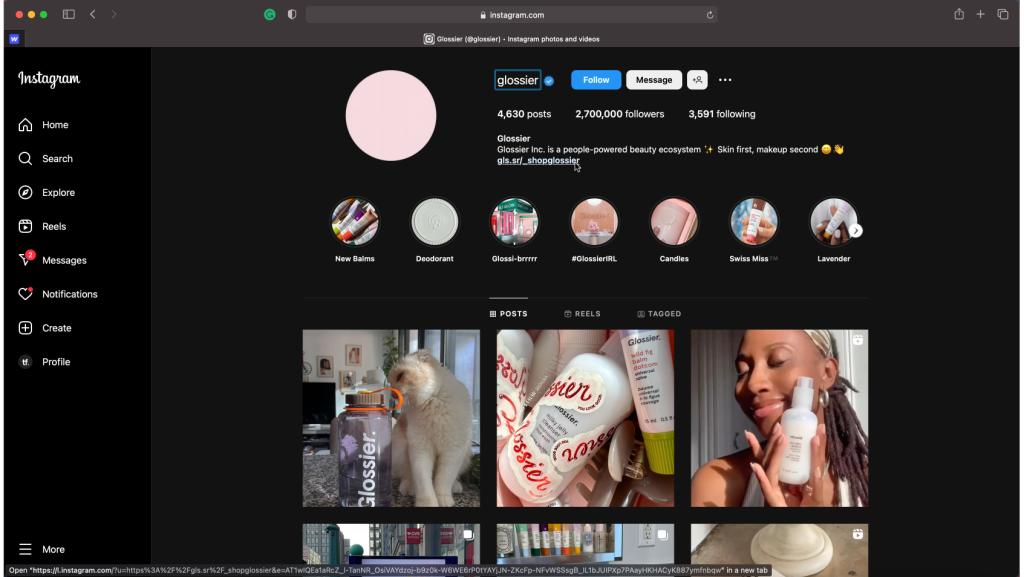Open the privacy report shield icon
Image resolution: width=1024 pixels, height=577 pixels.
pyautogui.click(x=292, y=14)
